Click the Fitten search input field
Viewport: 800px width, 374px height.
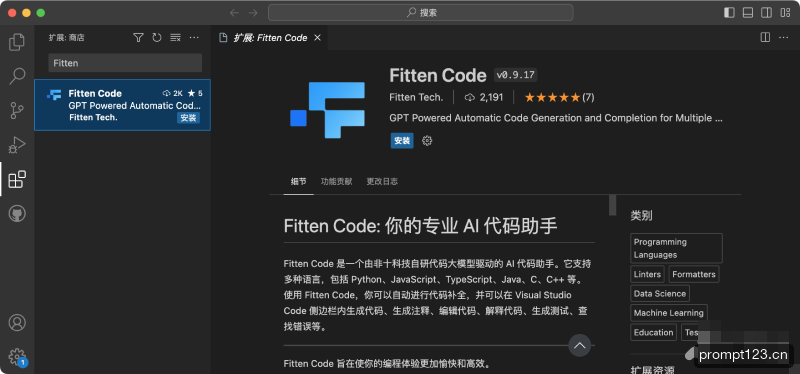(125, 63)
